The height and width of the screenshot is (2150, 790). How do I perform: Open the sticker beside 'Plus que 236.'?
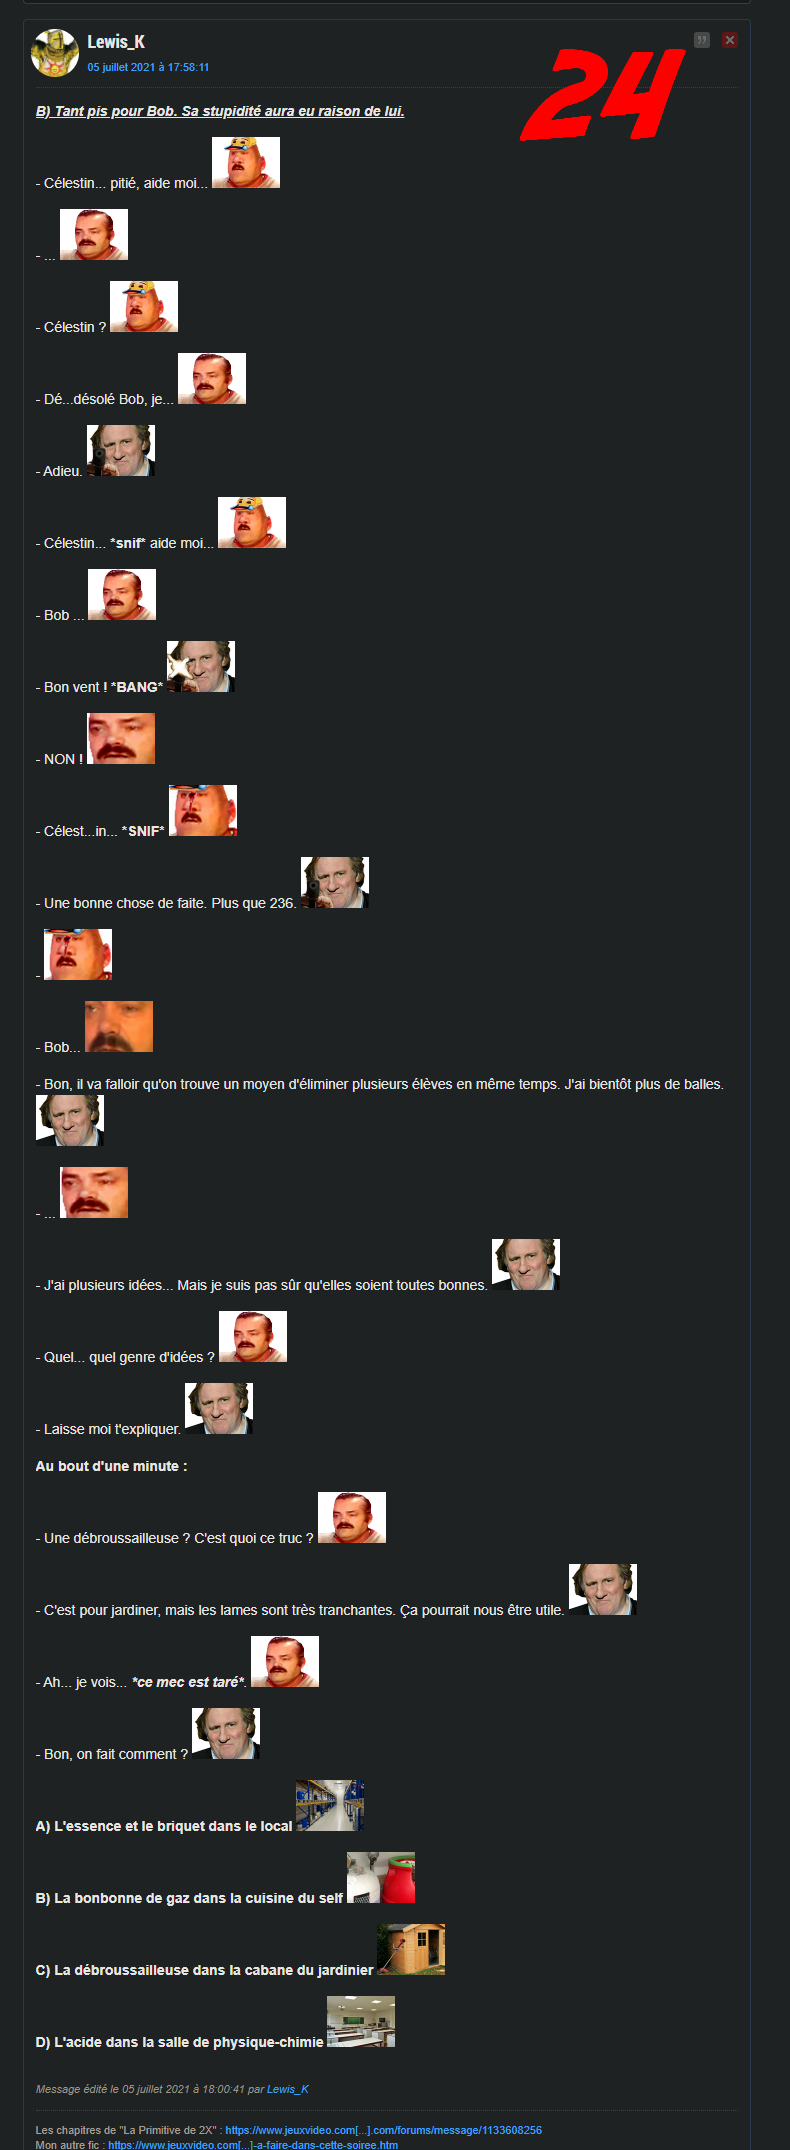coord(335,883)
